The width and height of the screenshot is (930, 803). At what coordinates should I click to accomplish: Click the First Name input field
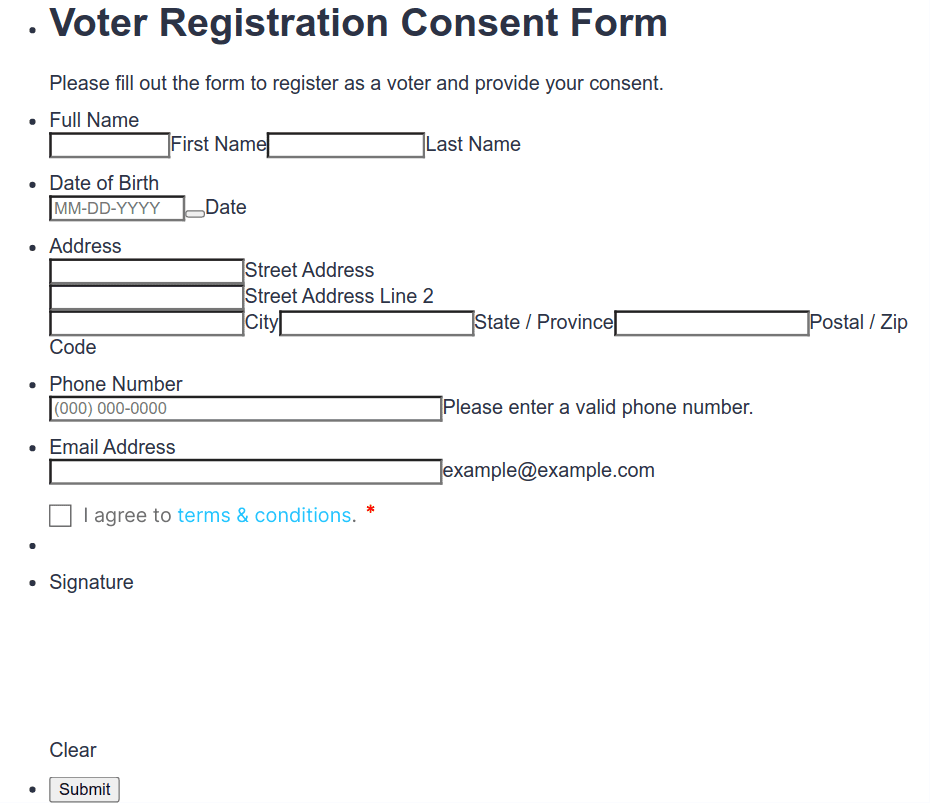(110, 146)
